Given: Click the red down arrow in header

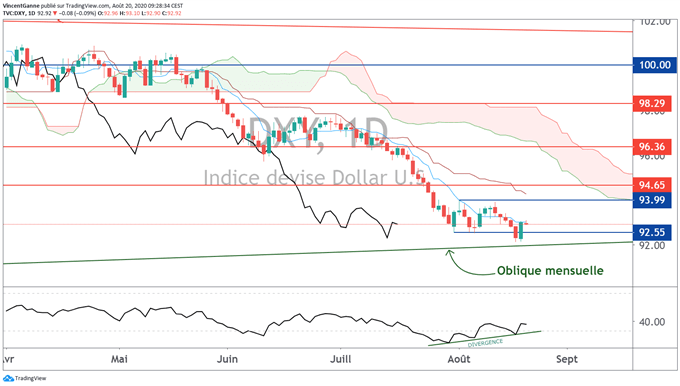Looking at the screenshot, I should click(55, 13).
